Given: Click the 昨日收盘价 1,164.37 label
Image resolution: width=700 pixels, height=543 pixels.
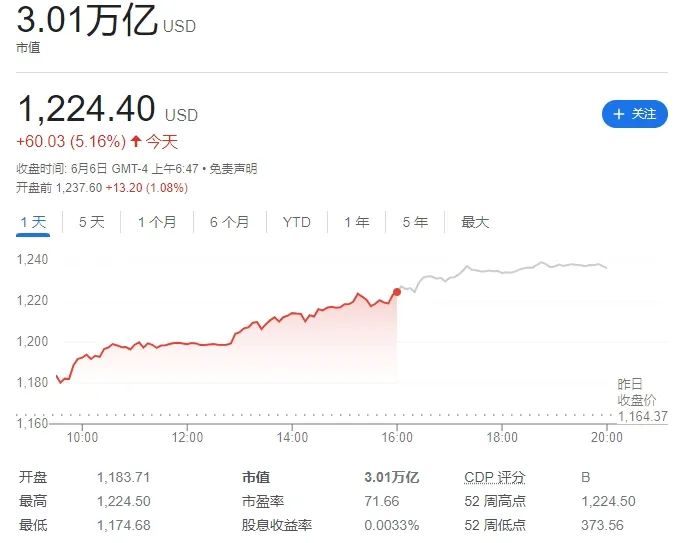Looking at the screenshot, I should pyautogui.click(x=642, y=400).
